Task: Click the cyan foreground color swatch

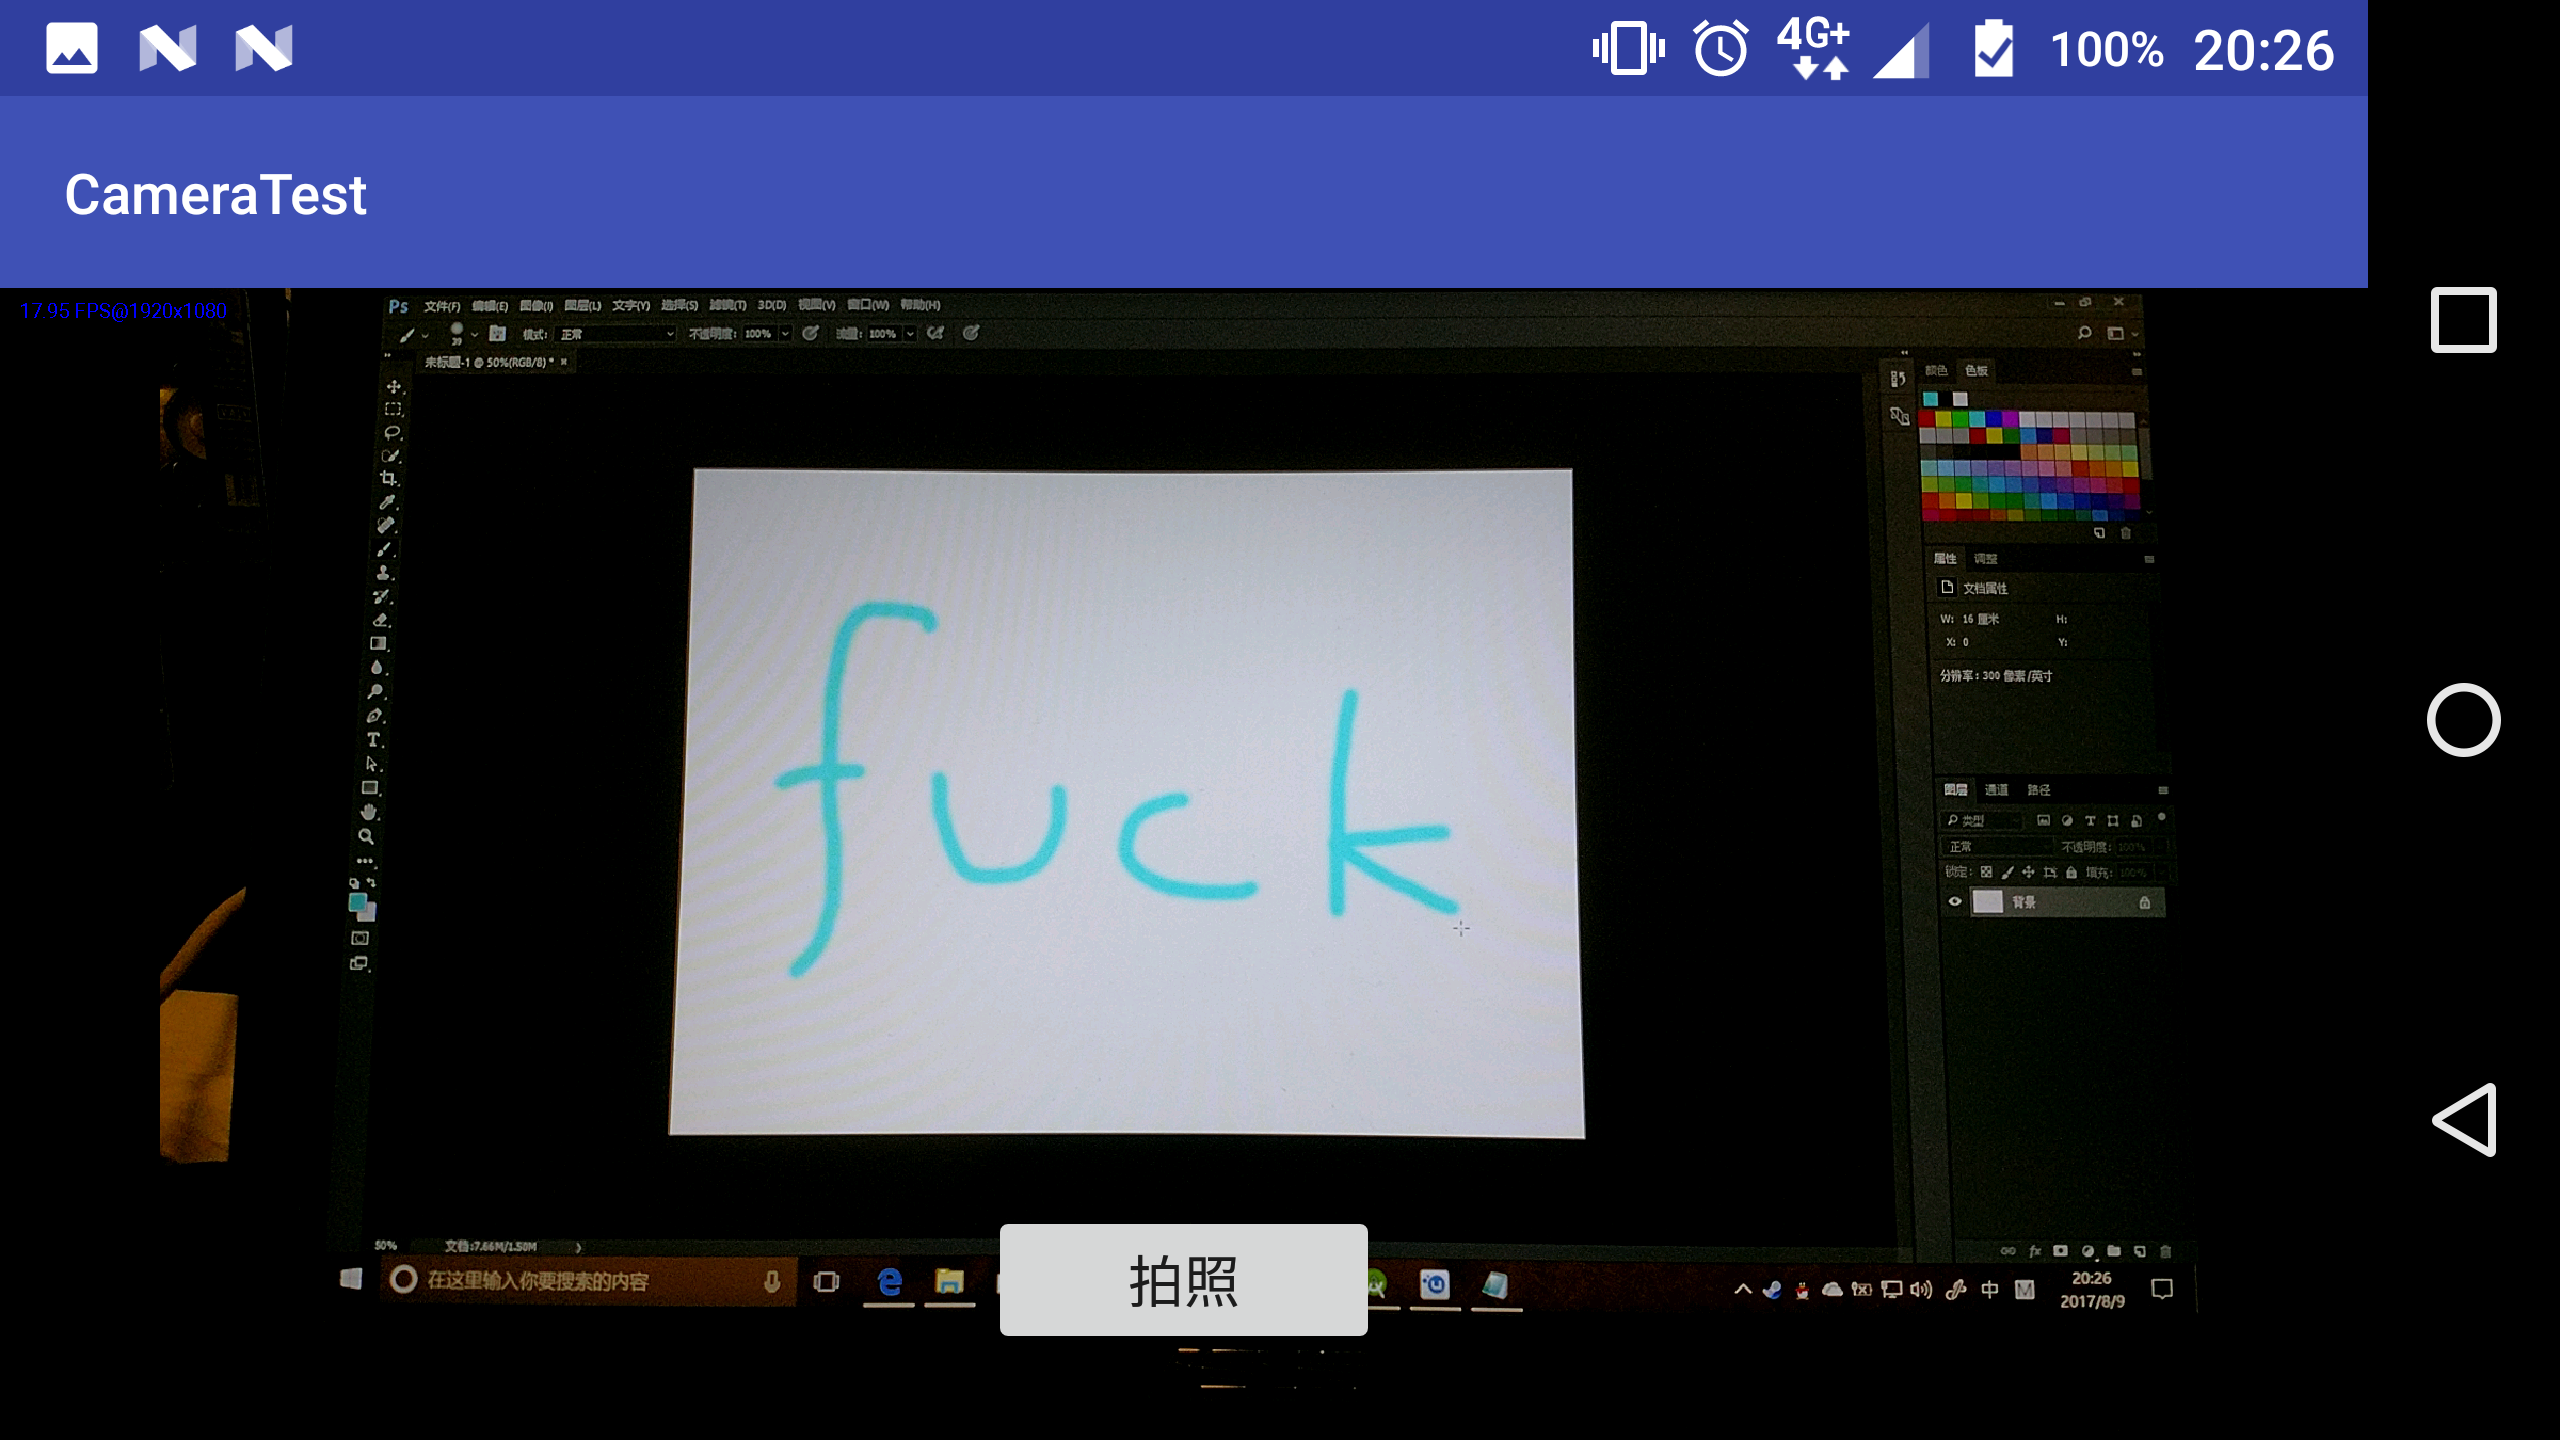Action: click(357, 902)
